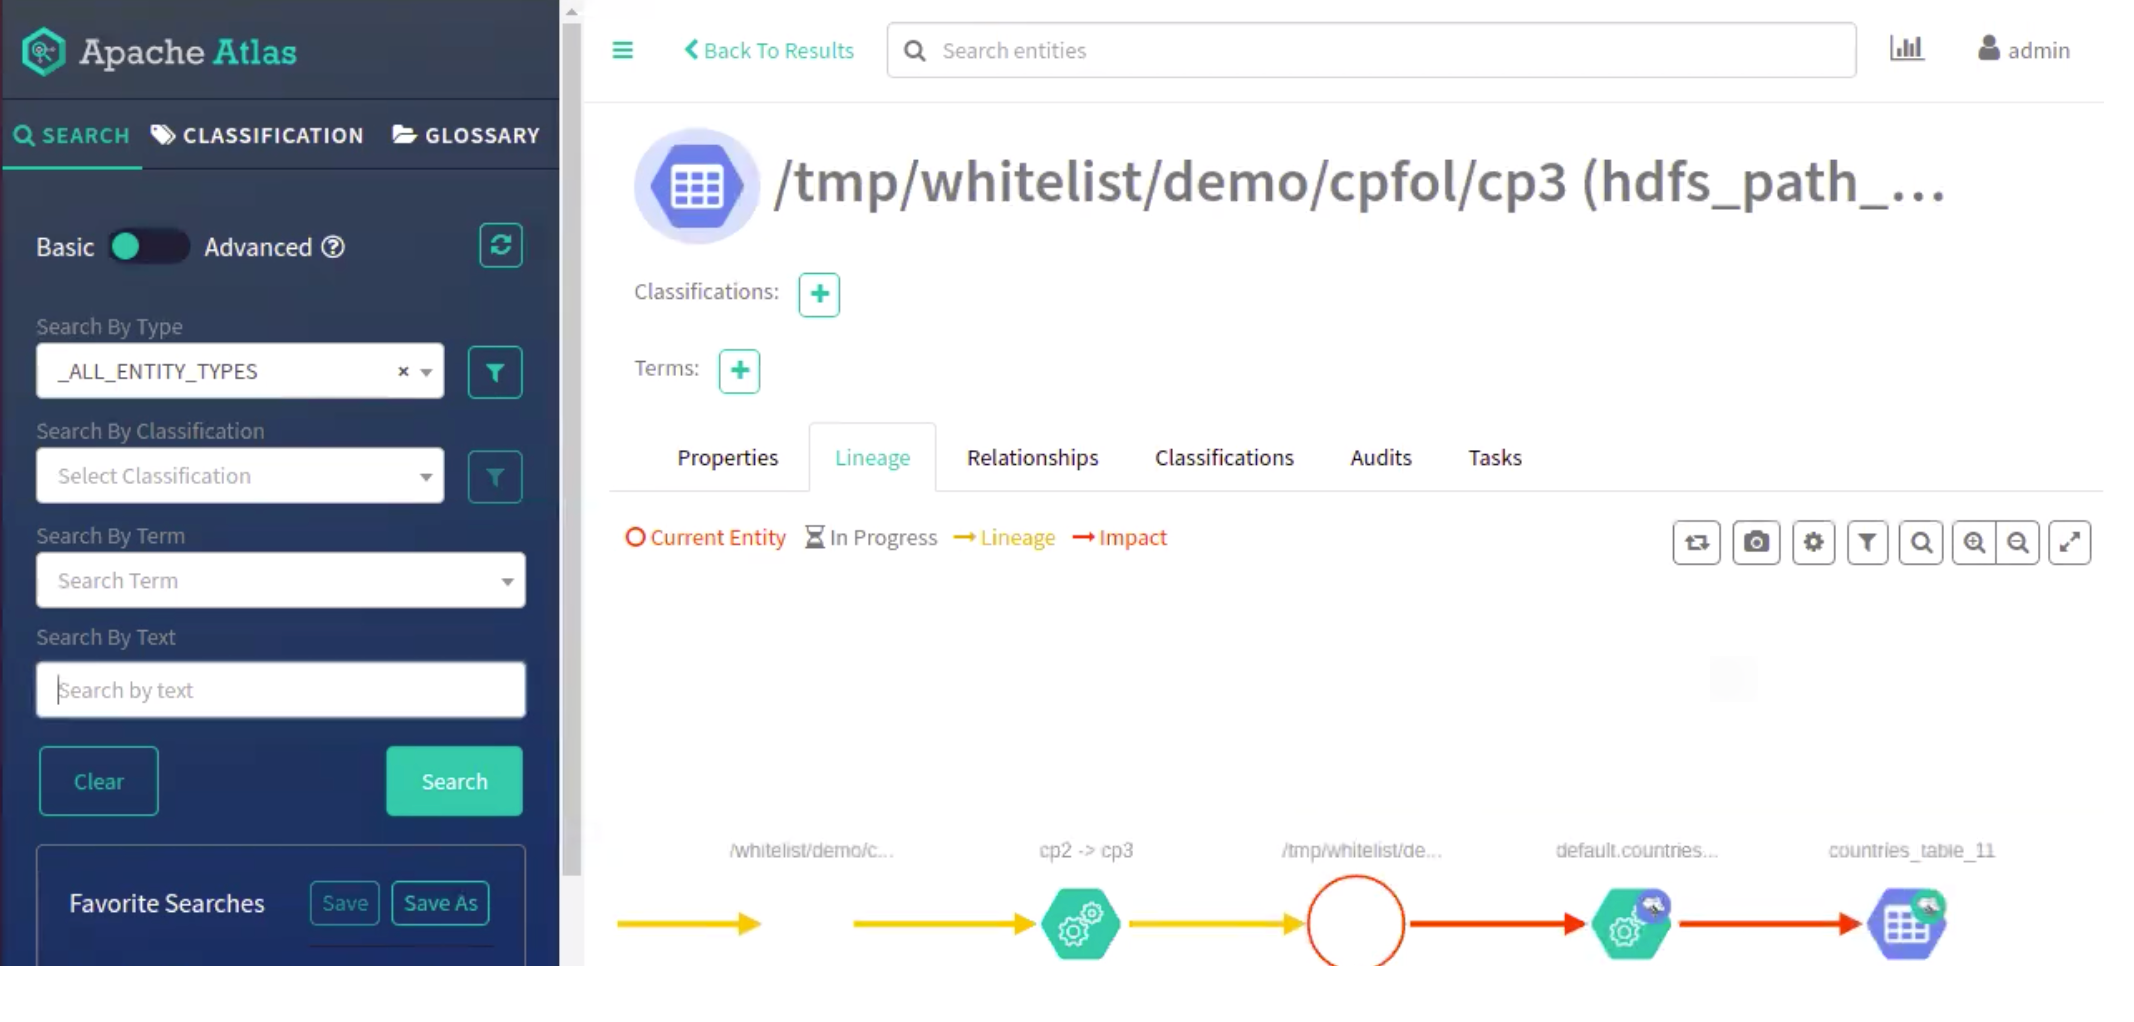The width and height of the screenshot is (2134, 1022).
Task: Expand lineage graph to fullscreen
Action: click(x=2070, y=543)
